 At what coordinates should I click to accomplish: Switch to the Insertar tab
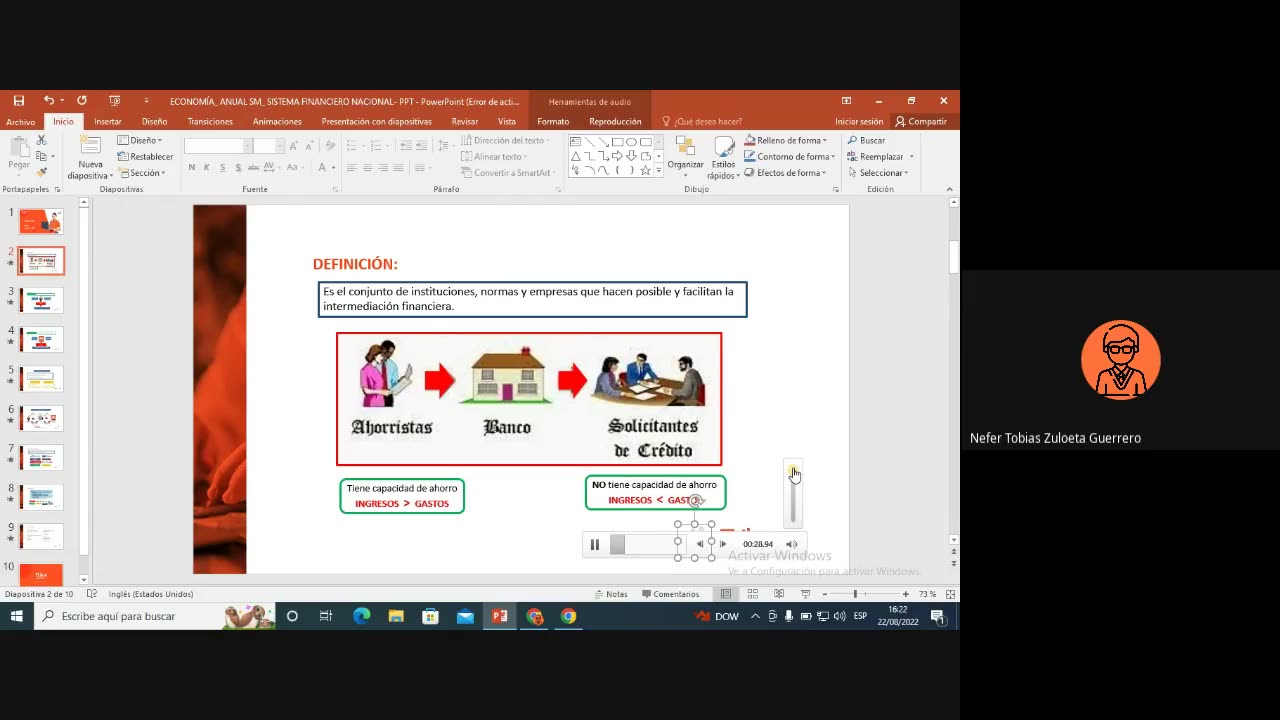[x=108, y=122]
